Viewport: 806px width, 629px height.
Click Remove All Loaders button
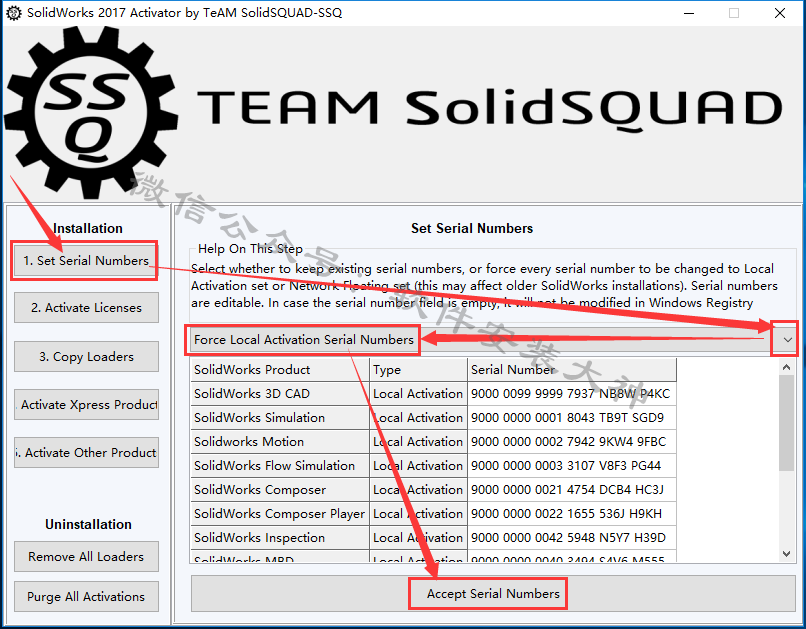click(86, 557)
